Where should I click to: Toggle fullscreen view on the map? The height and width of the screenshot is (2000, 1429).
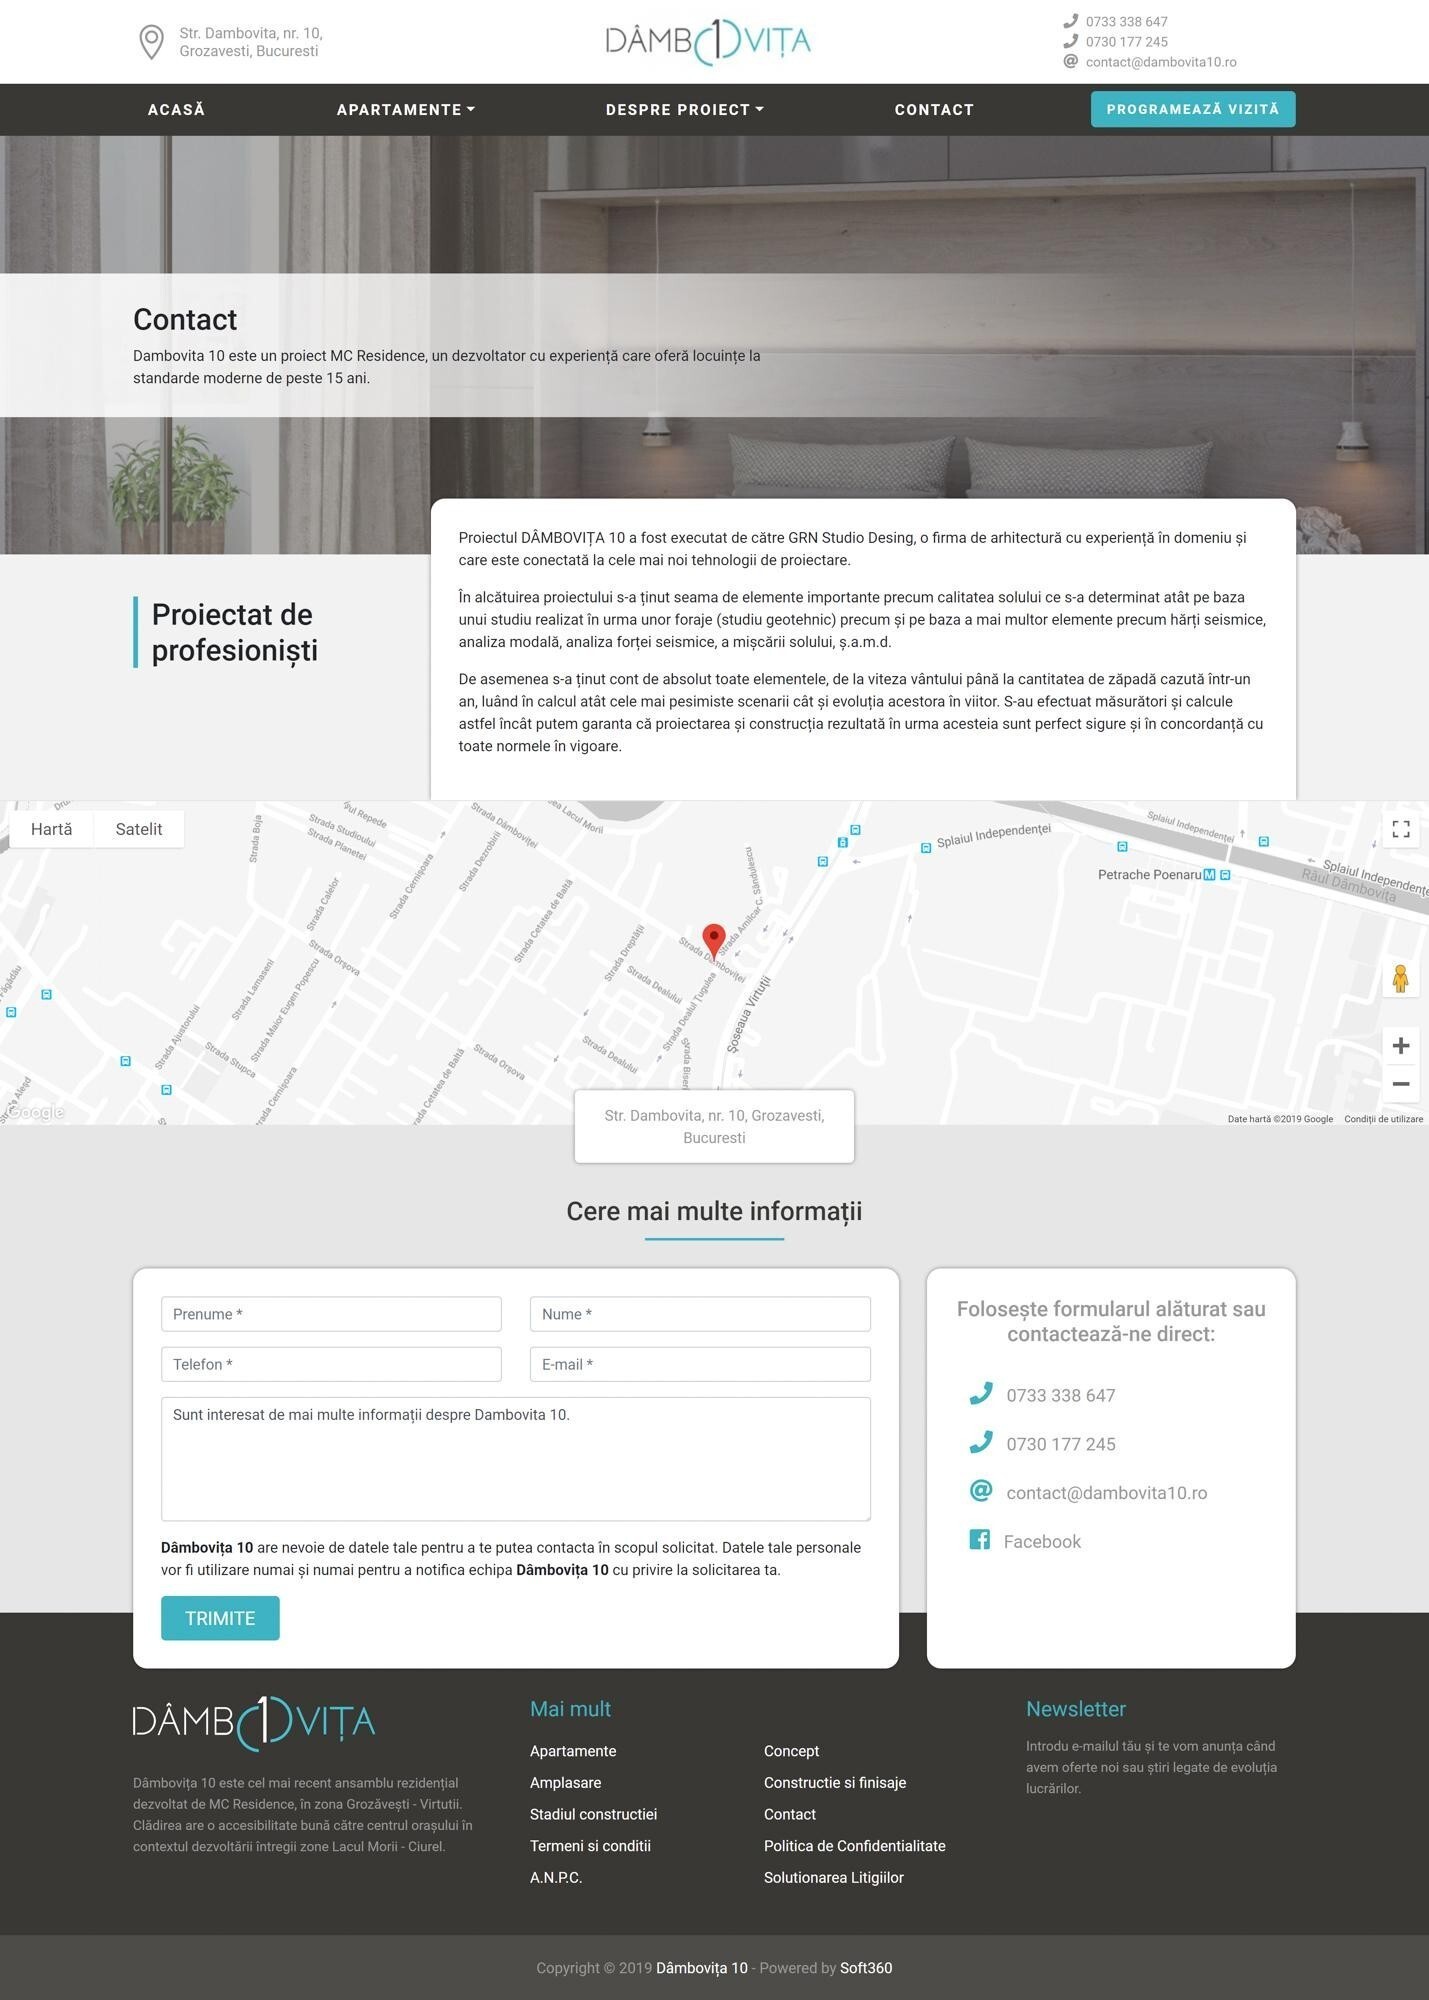(x=1400, y=829)
